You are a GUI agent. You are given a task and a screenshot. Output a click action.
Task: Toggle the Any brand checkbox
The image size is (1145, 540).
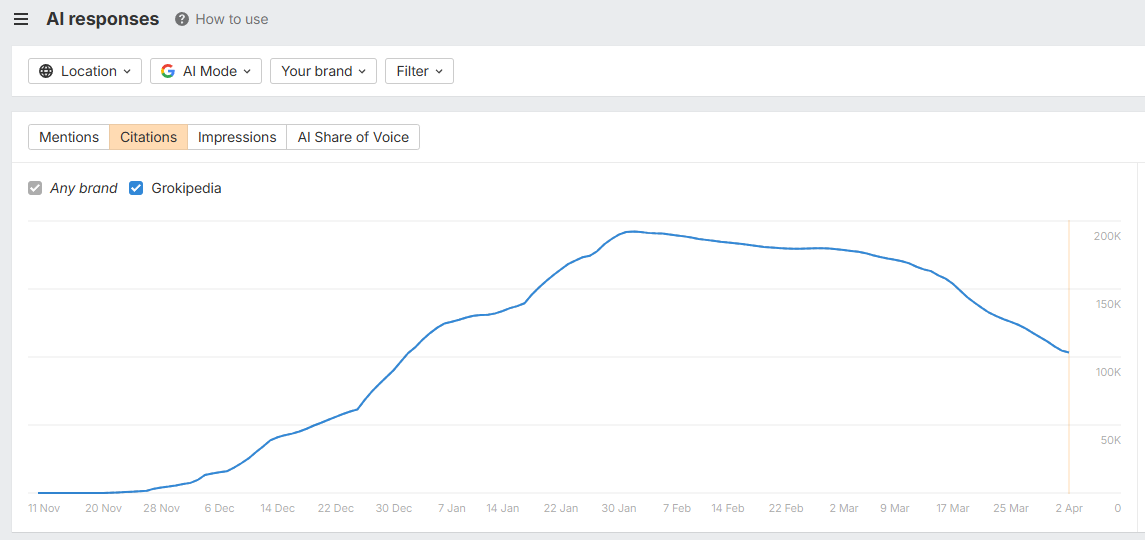click(x=36, y=188)
